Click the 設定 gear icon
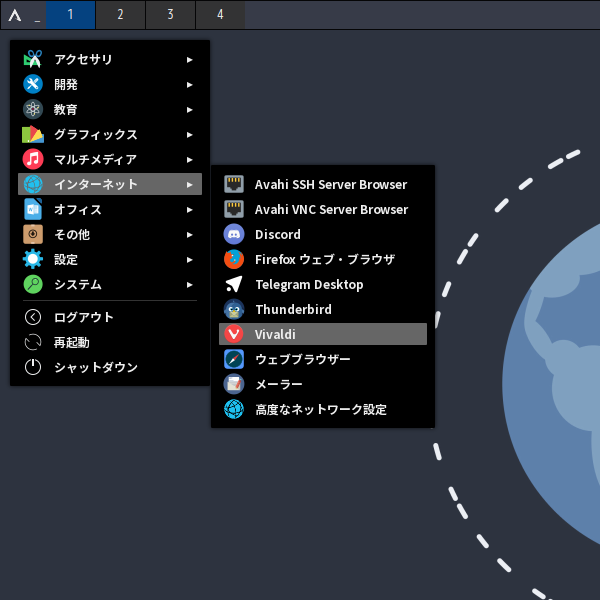600x600 pixels. point(33,259)
